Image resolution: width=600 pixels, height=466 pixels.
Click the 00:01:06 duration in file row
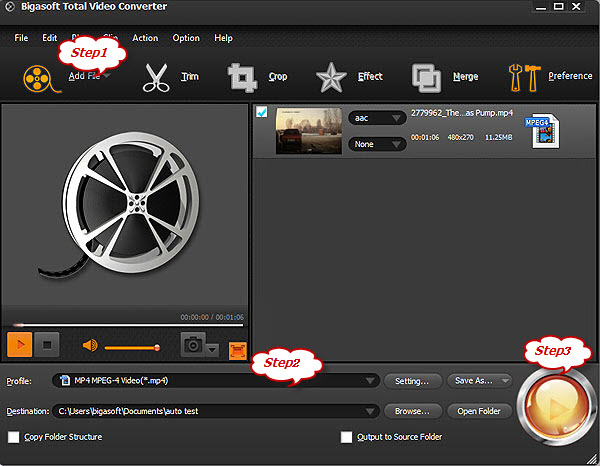pyautogui.click(x=425, y=137)
